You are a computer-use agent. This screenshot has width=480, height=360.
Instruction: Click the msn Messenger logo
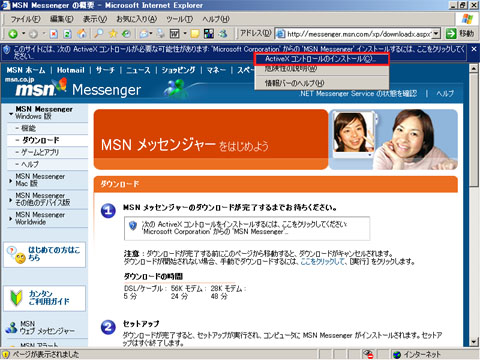[78, 89]
